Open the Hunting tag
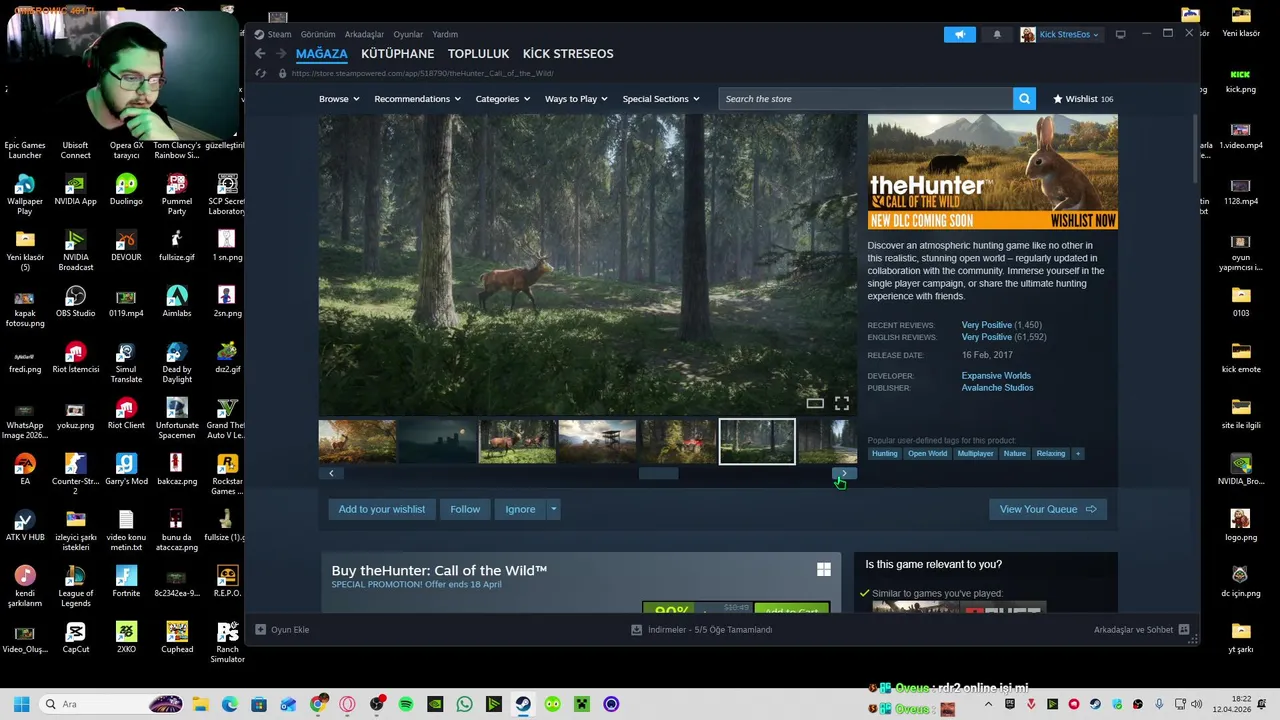This screenshot has height=720, width=1280. 884,454
